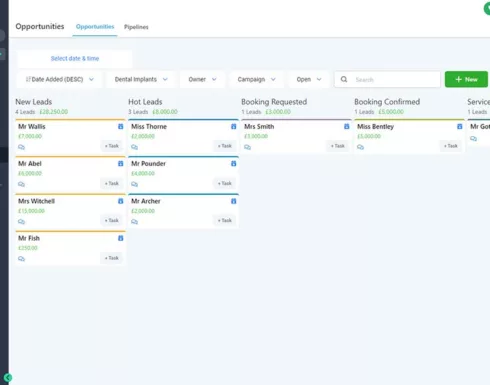Open conversation icon on Mrs Smith card

click(247, 147)
